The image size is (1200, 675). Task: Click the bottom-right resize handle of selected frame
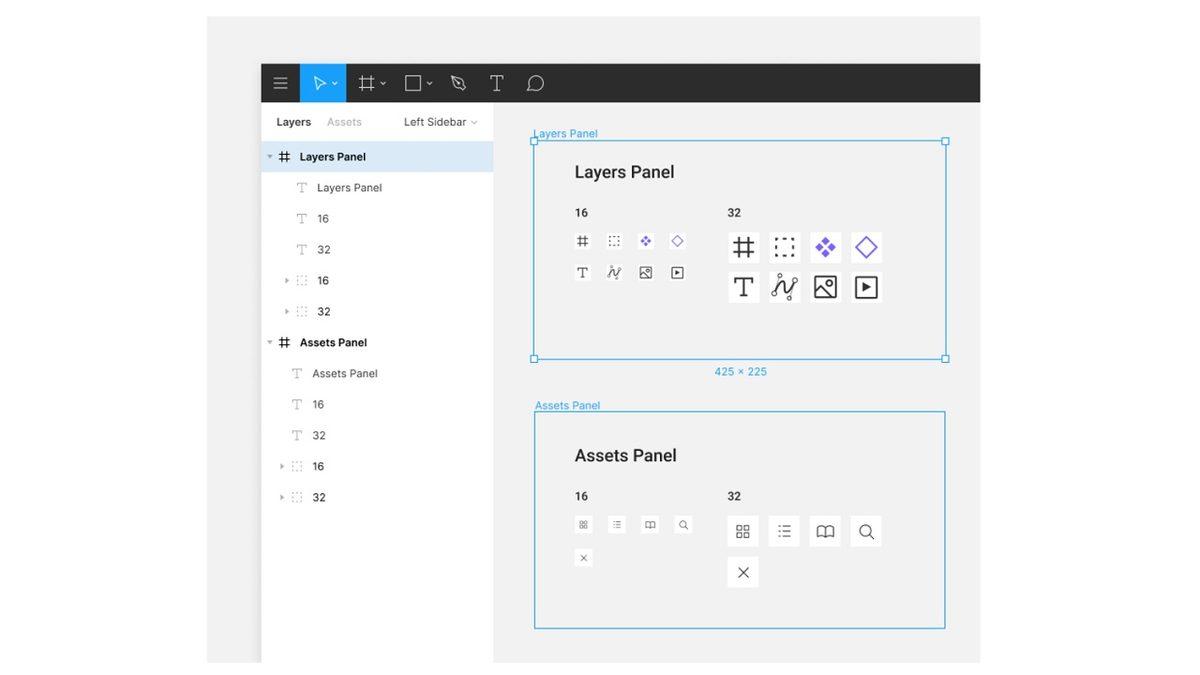(945, 359)
